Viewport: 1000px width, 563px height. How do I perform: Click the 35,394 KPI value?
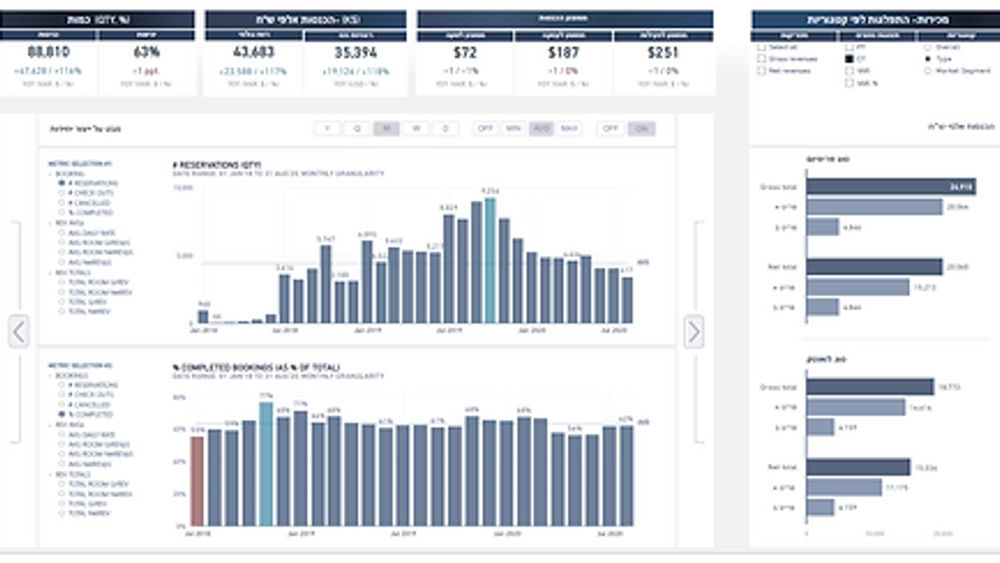pyautogui.click(x=356, y=52)
